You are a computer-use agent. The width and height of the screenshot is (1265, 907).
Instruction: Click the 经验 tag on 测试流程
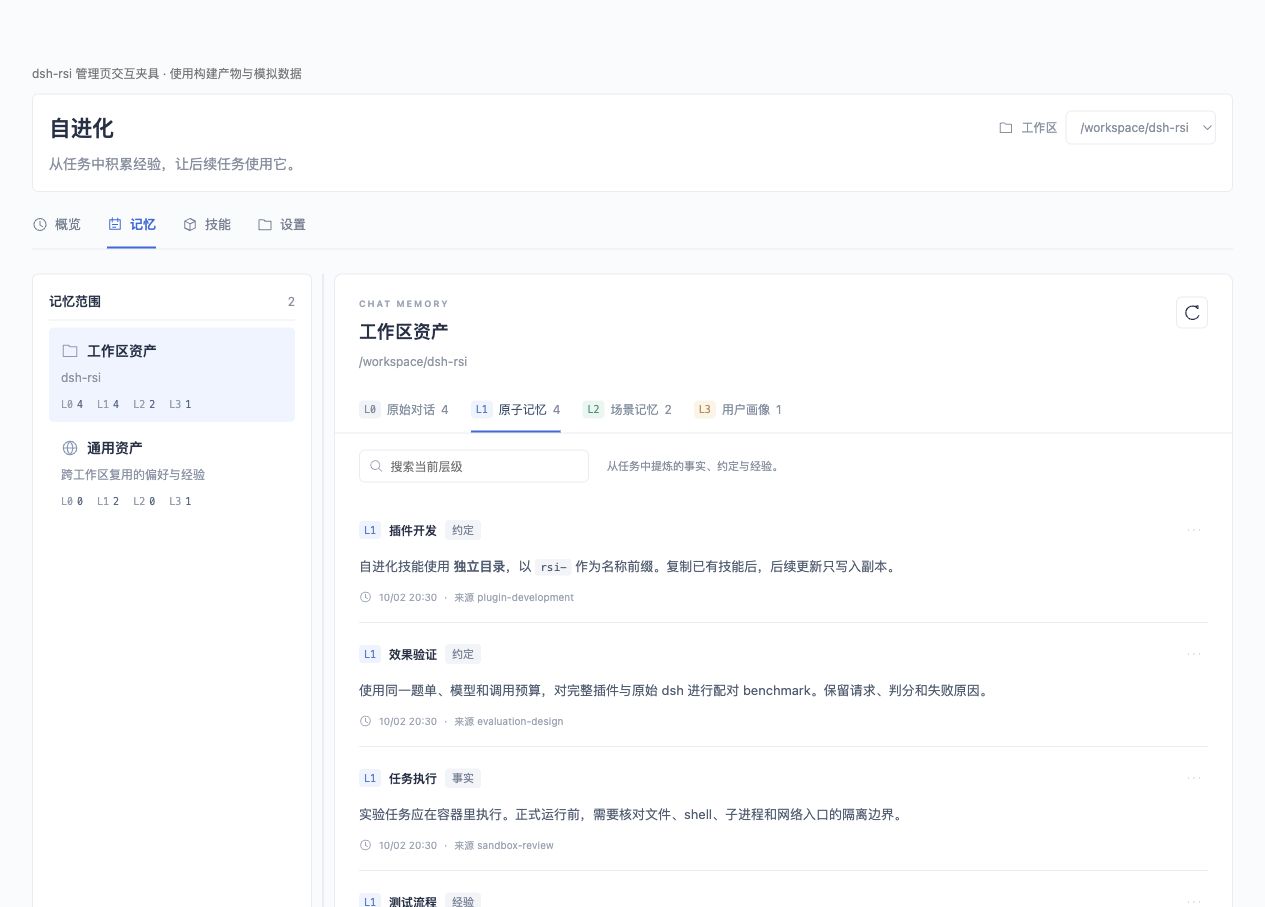click(463, 901)
